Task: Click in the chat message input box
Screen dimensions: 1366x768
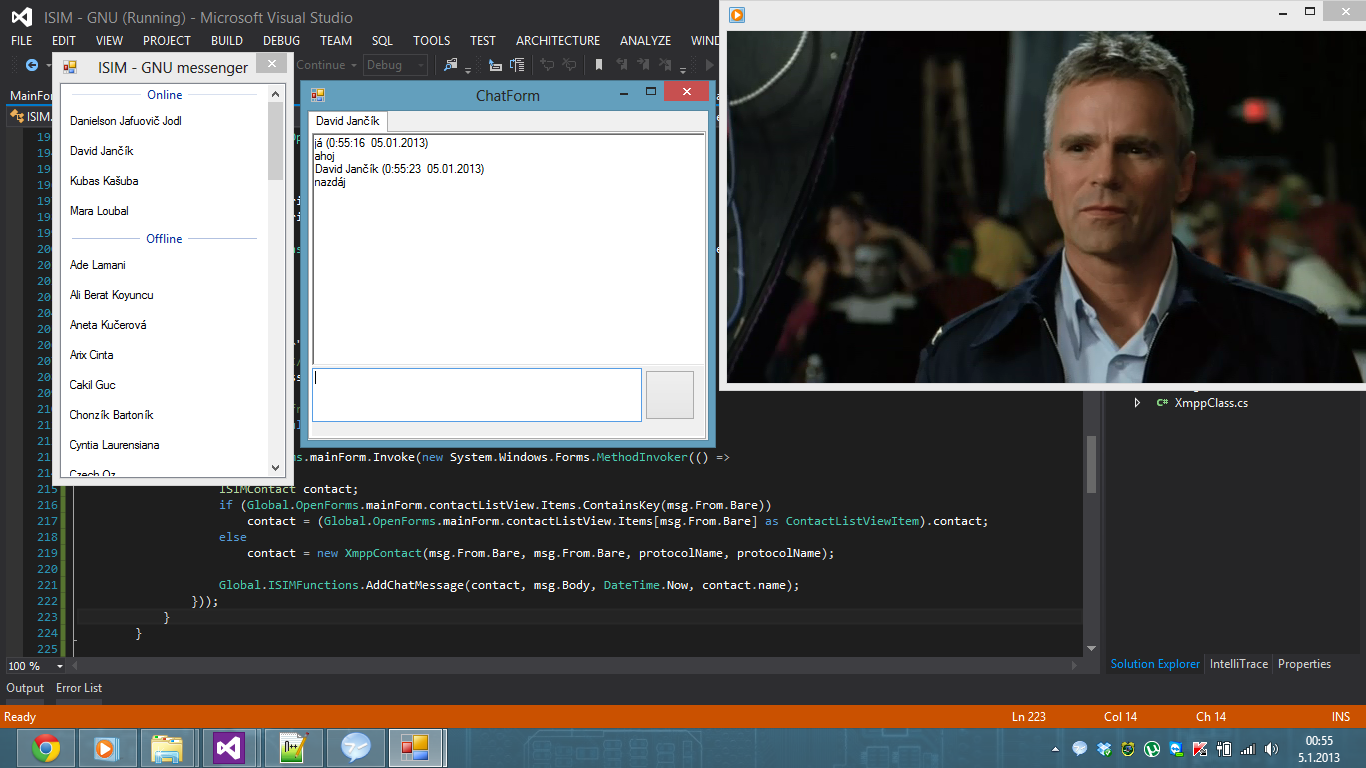Action: 477,395
